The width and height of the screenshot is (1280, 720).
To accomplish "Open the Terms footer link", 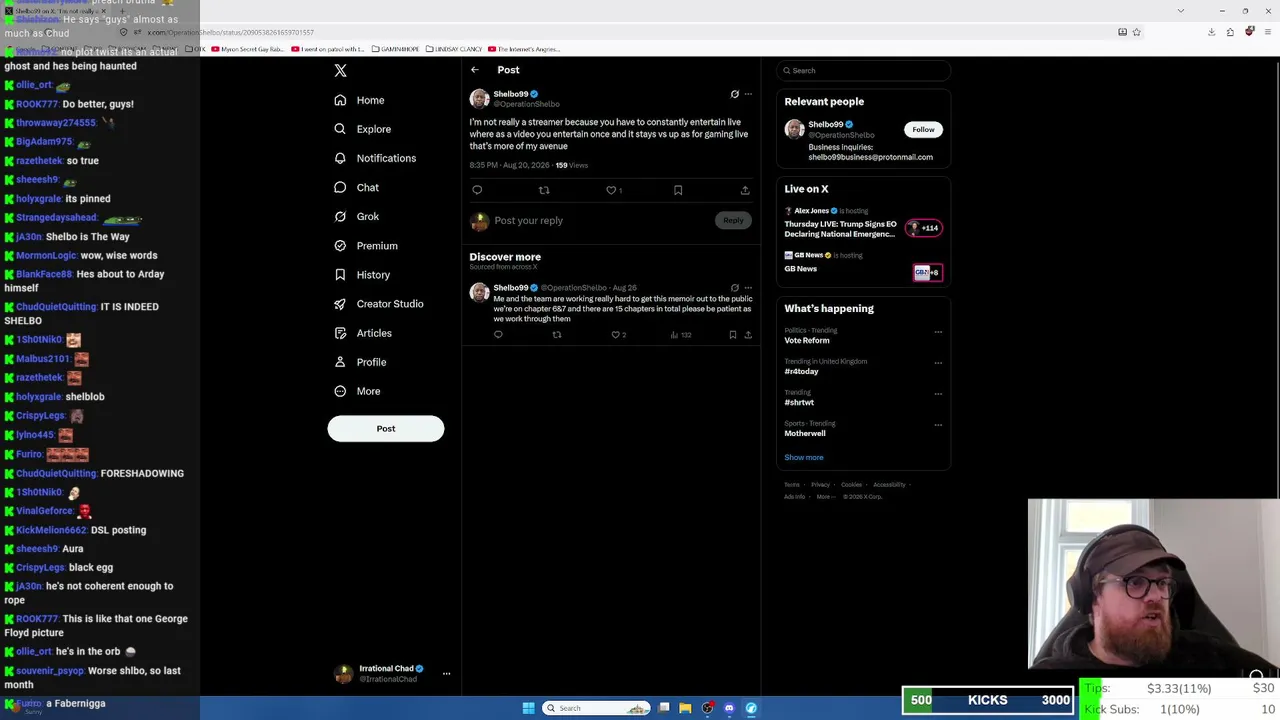I will pyautogui.click(x=792, y=485).
